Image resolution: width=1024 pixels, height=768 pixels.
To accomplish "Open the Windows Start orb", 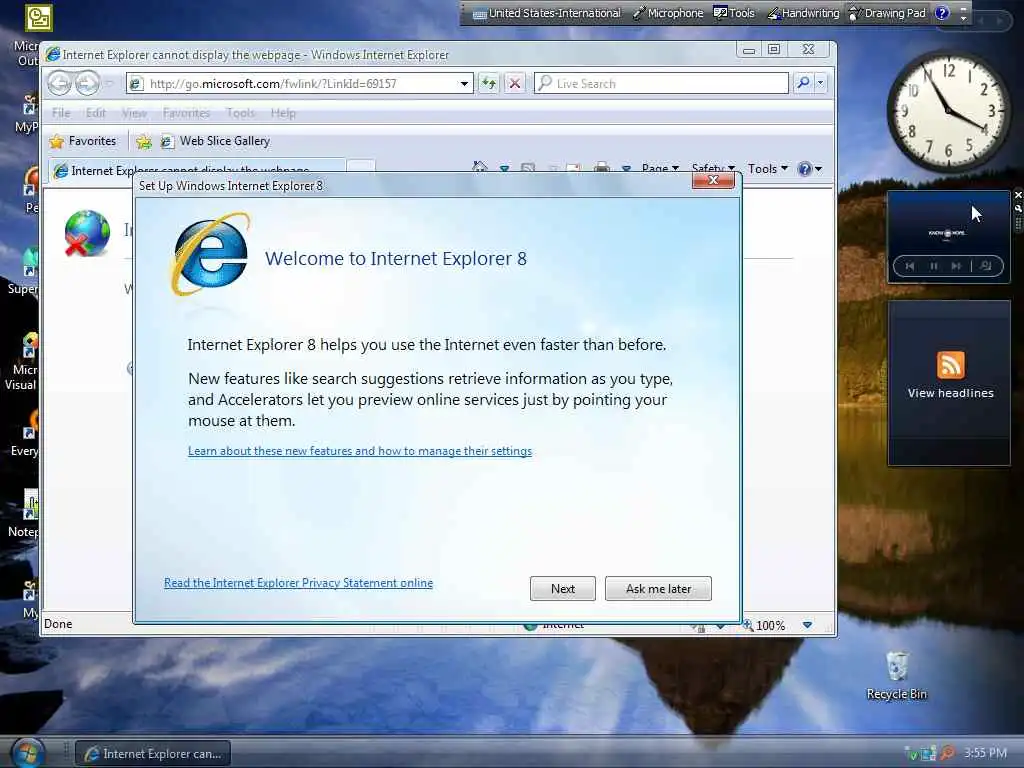I will coord(26,753).
